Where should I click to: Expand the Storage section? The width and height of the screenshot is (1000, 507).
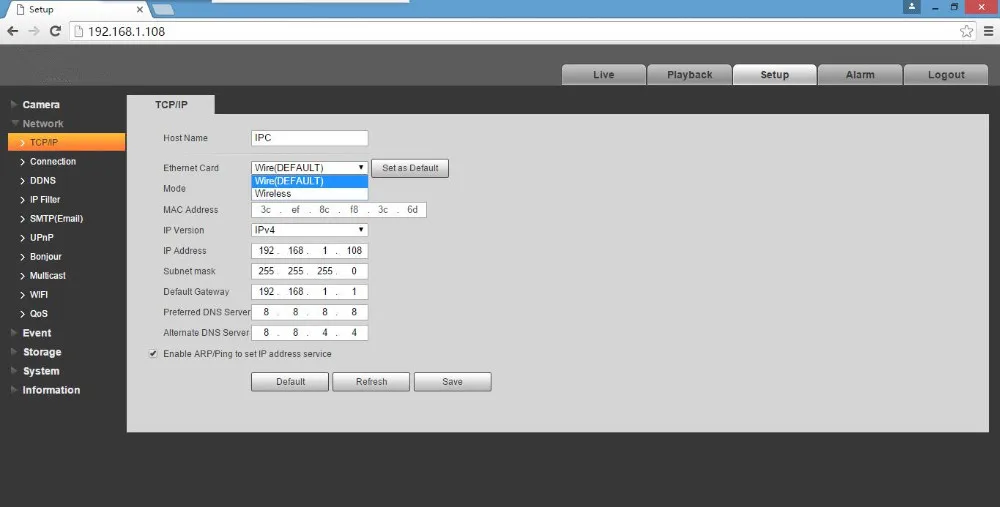pos(42,352)
